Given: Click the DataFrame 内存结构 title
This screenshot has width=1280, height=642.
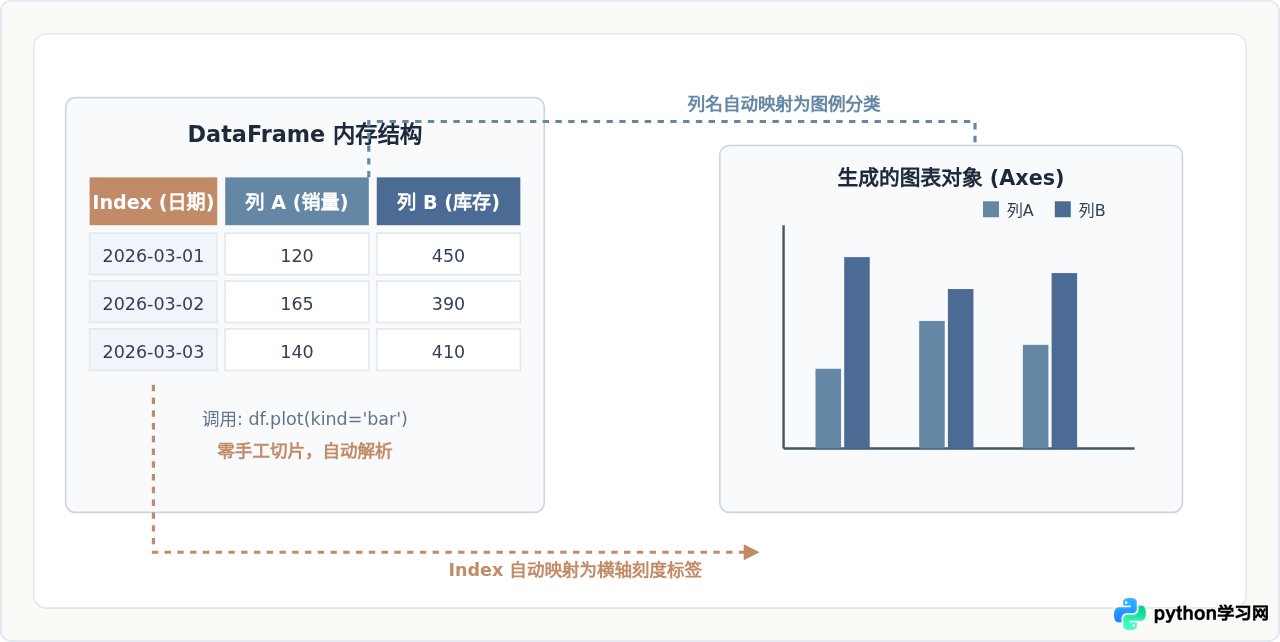Looking at the screenshot, I should pyautogui.click(x=305, y=134).
